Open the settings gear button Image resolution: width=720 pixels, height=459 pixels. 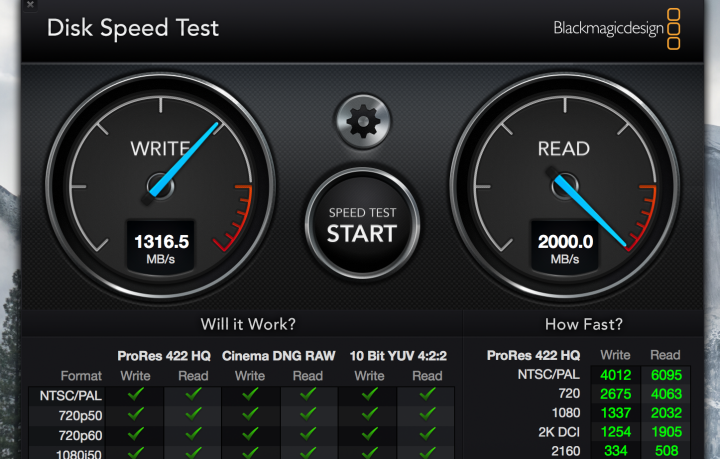(x=363, y=122)
